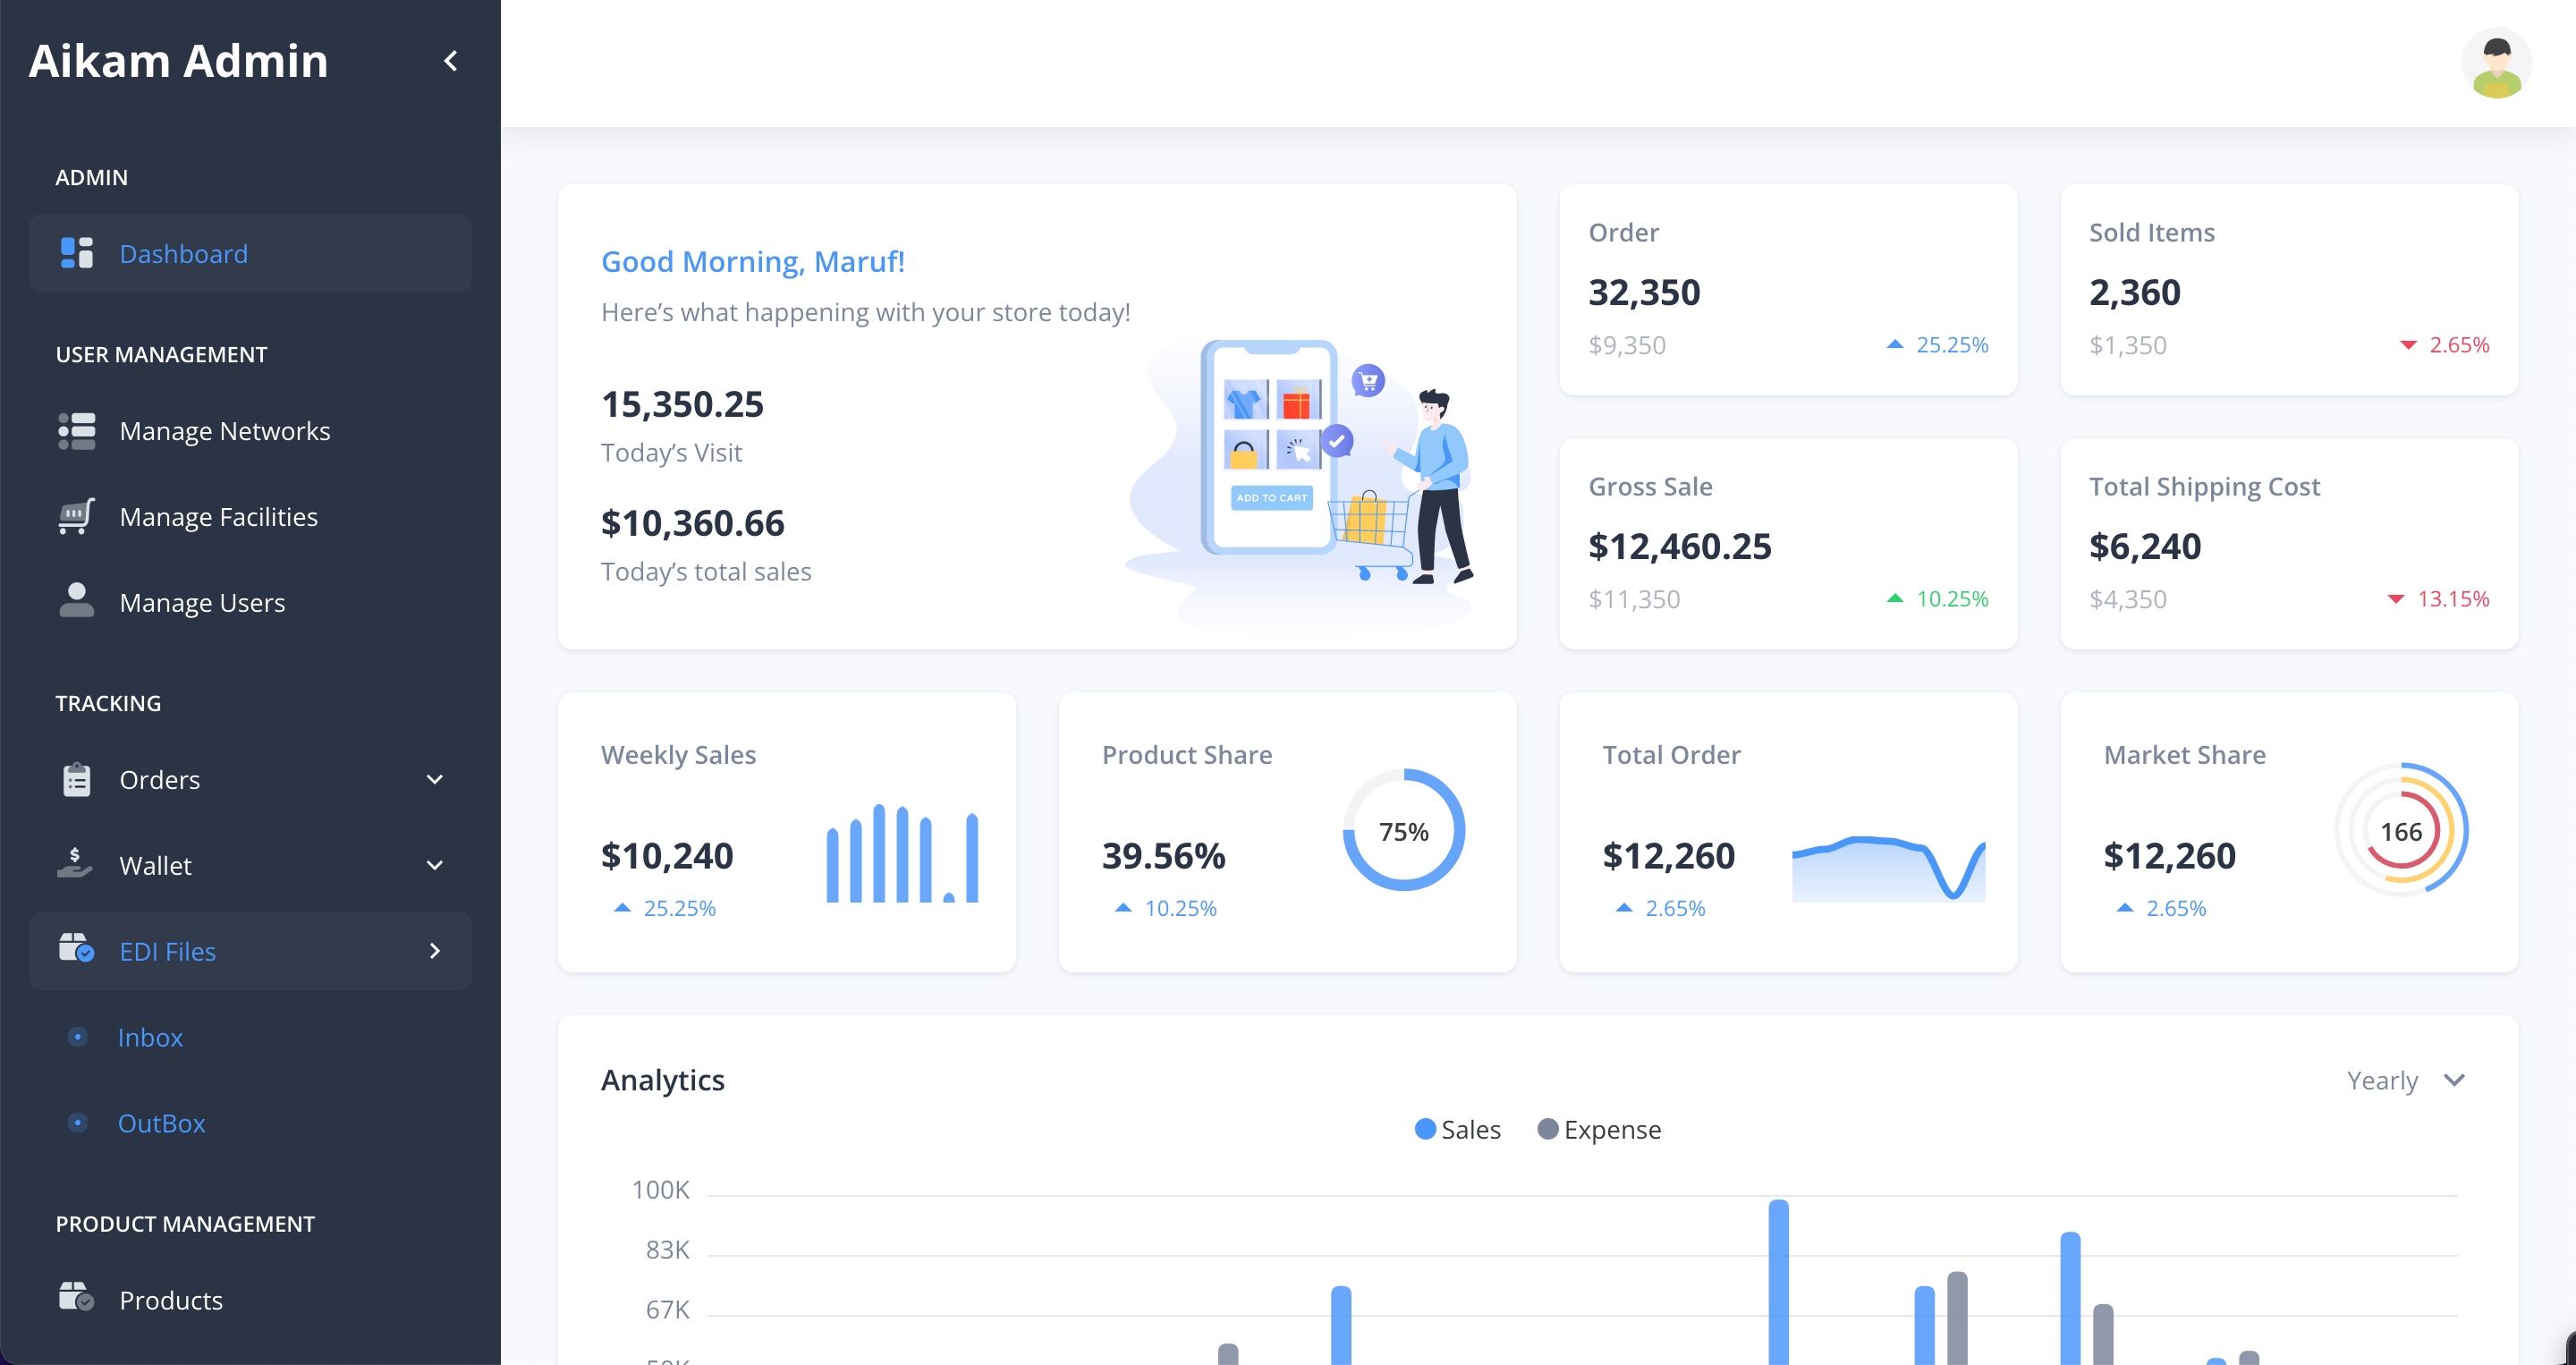Open the Dashboard menu item

click(x=250, y=253)
